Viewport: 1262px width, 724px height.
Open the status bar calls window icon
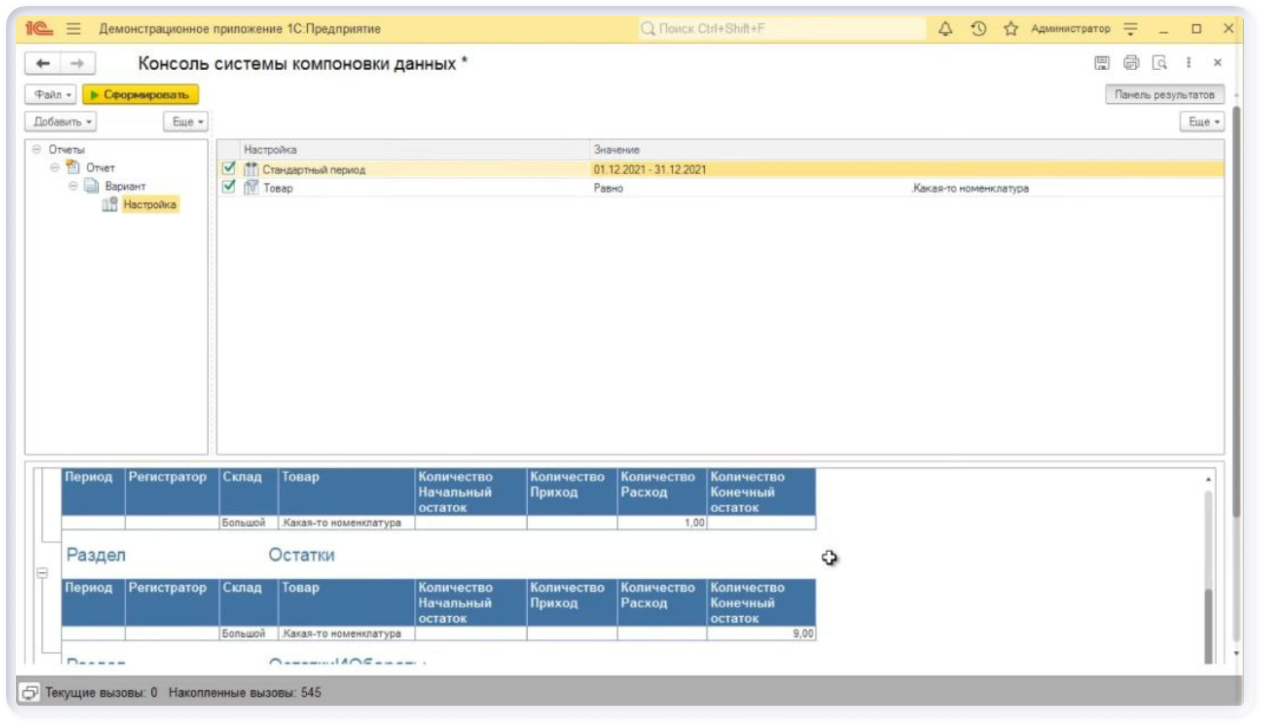coord(30,692)
